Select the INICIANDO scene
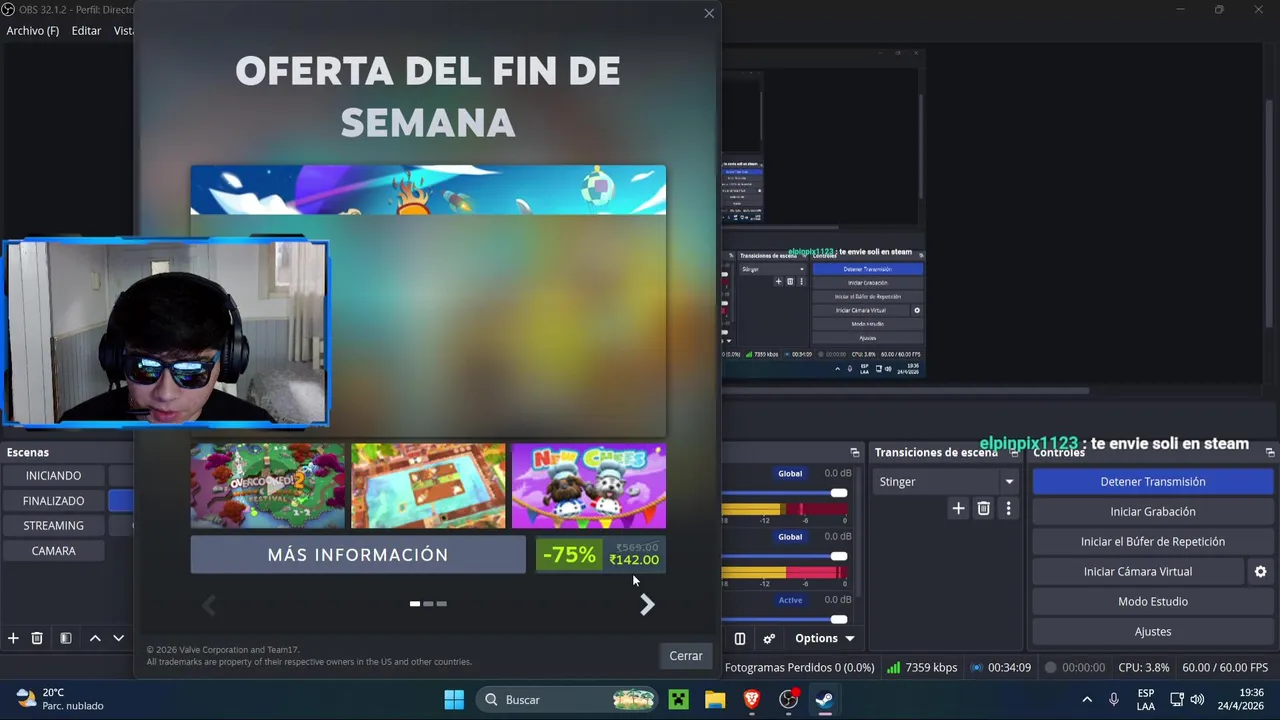This screenshot has width=1280, height=720. [x=53, y=476]
